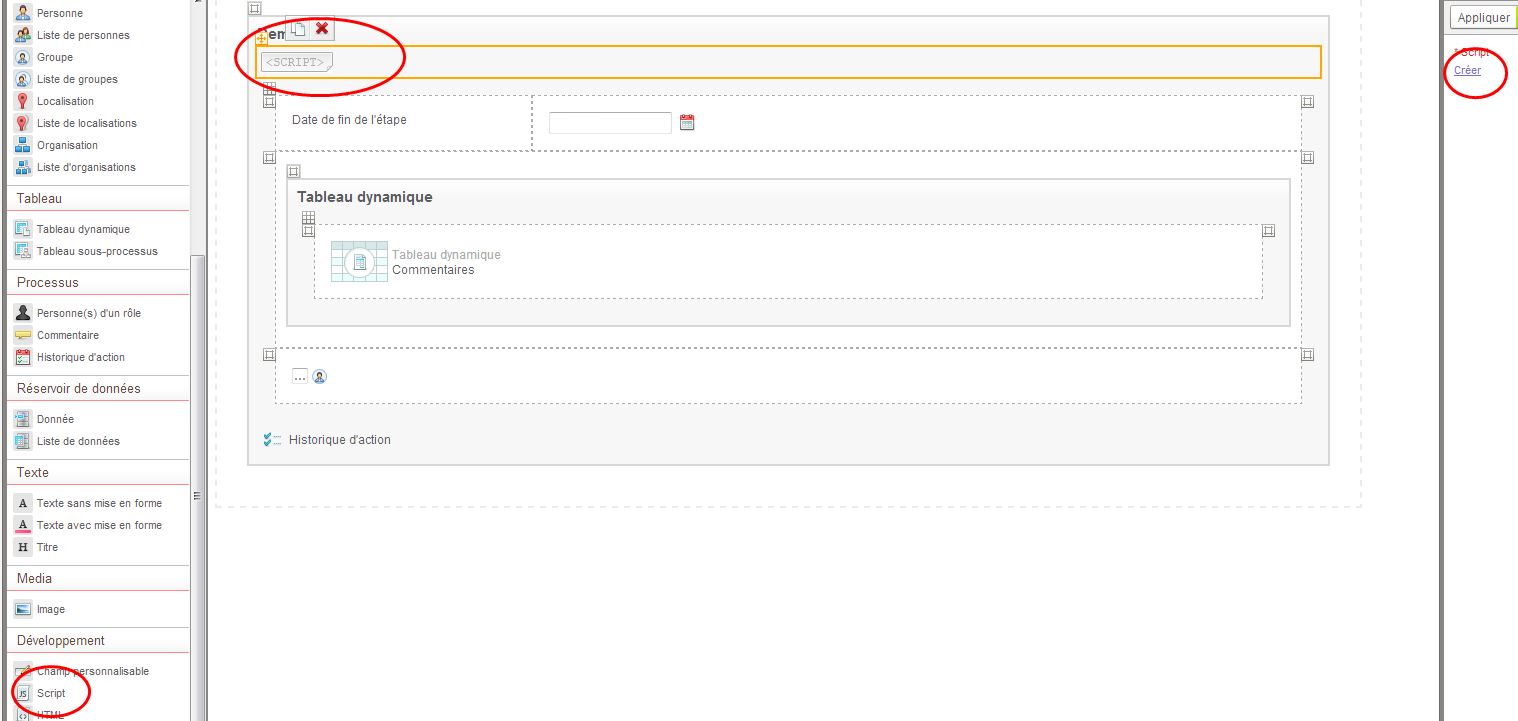Click the palette vertical scrollbar thumb
This screenshot has width=1518, height=721.
pyautogui.click(x=197, y=488)
